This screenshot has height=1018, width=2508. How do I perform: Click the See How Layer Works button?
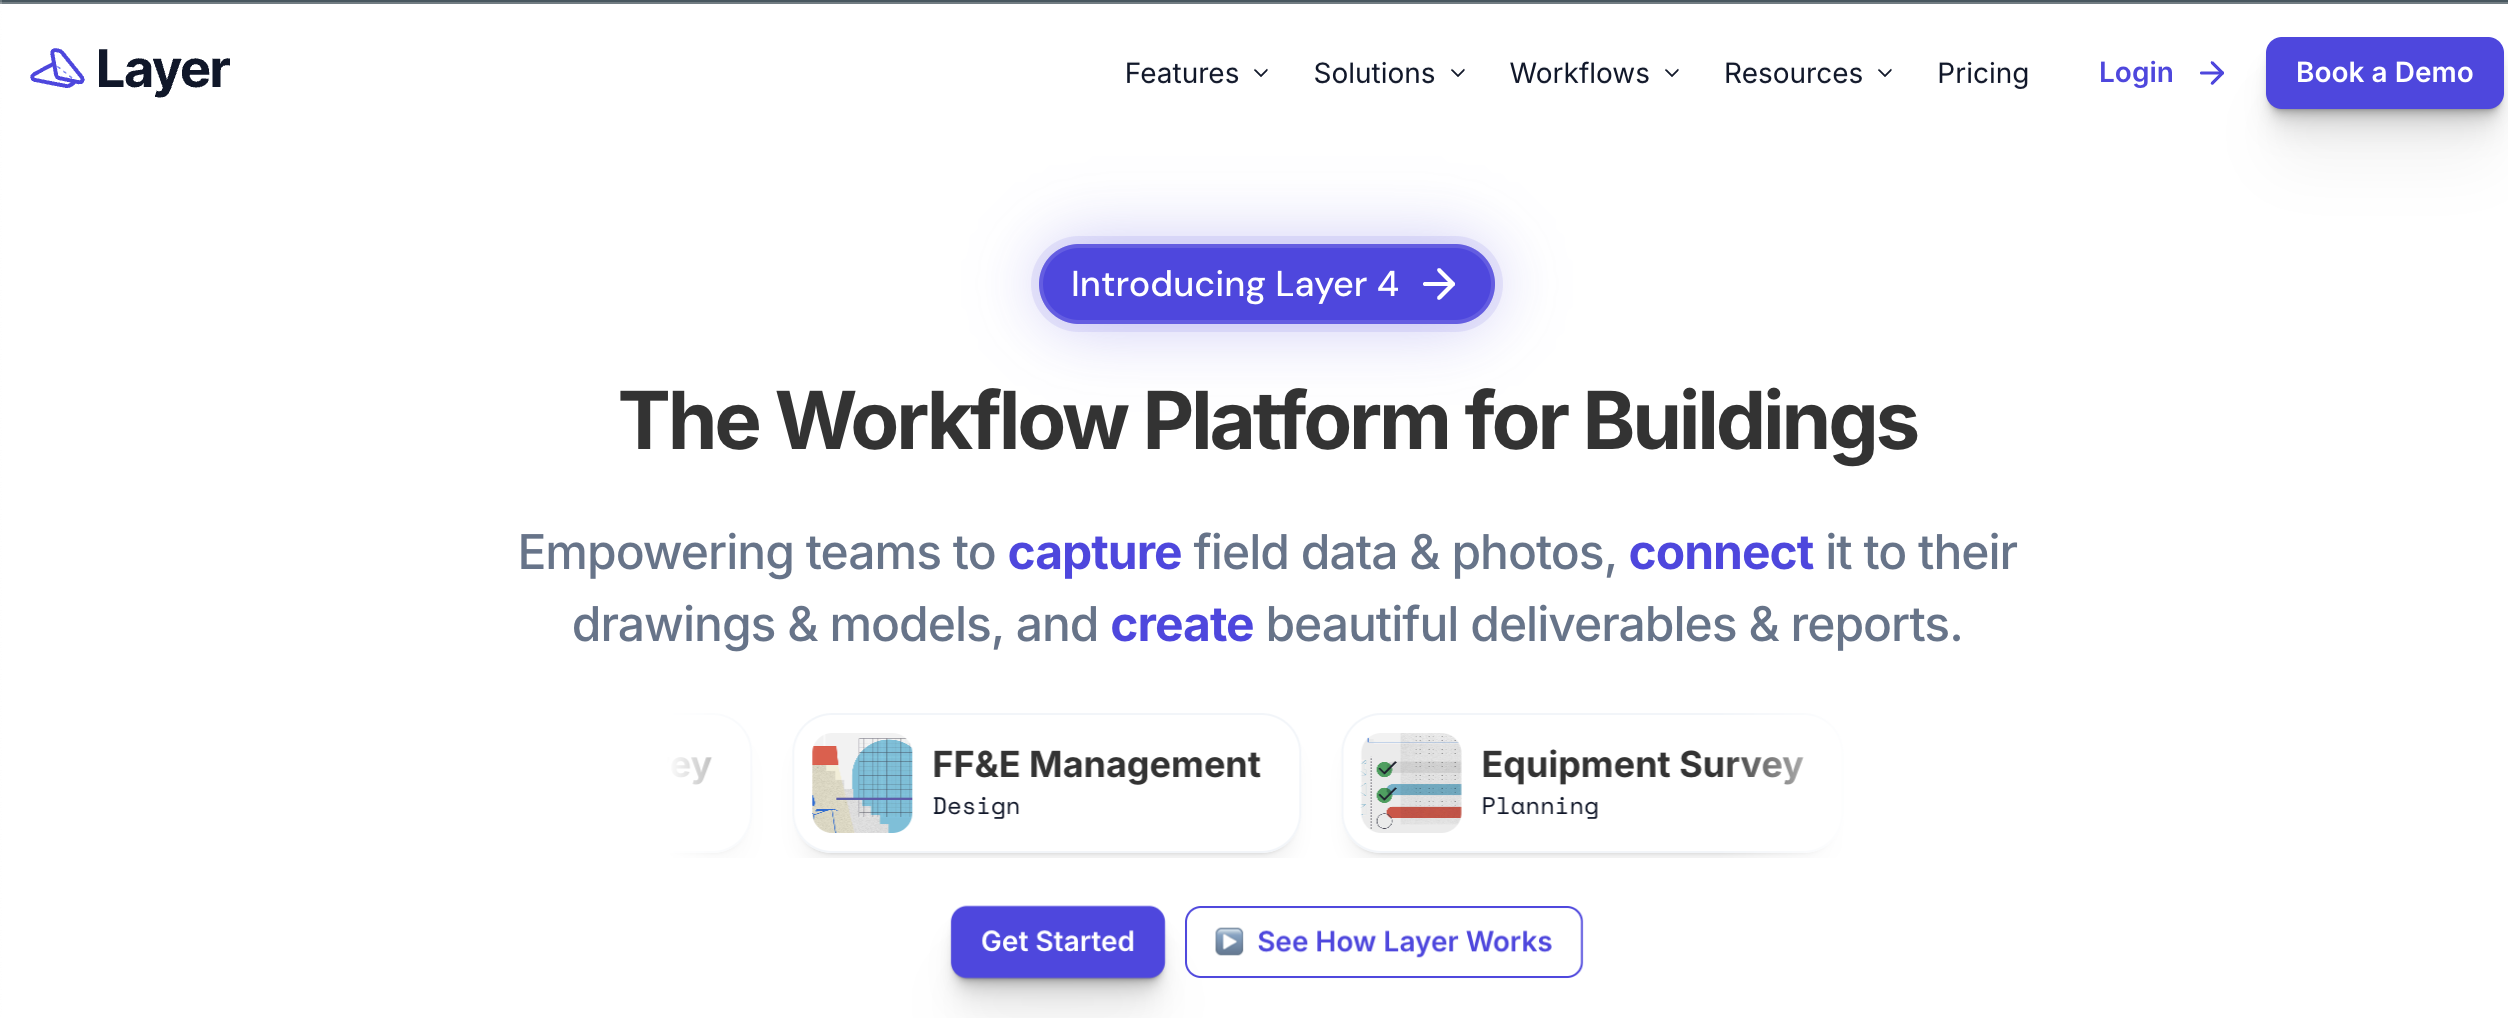tap(1383, 942)
